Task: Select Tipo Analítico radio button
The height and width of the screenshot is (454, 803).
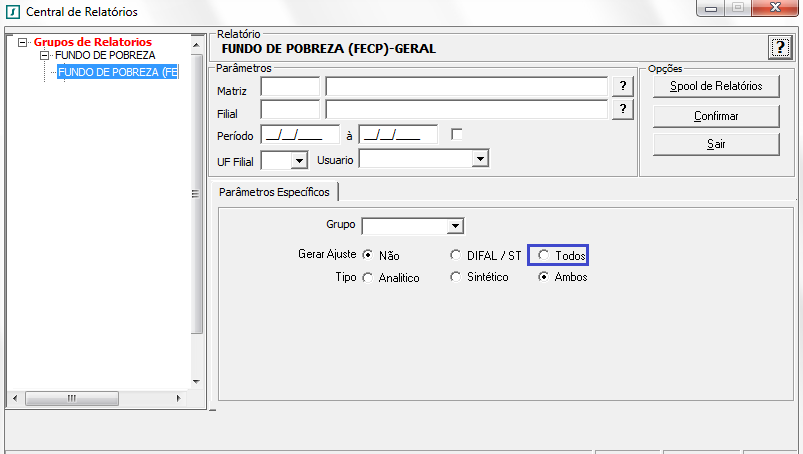Action: (368, 277)
